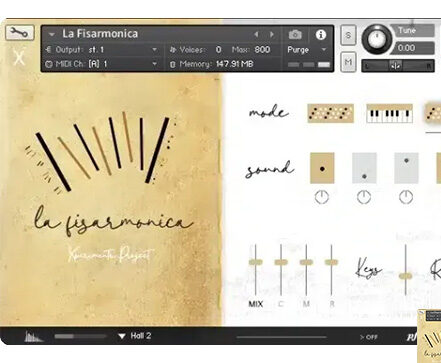Screen dimensions: 441x363
Task: Open the wrench instrument edit mode
Action: (19, 32)
